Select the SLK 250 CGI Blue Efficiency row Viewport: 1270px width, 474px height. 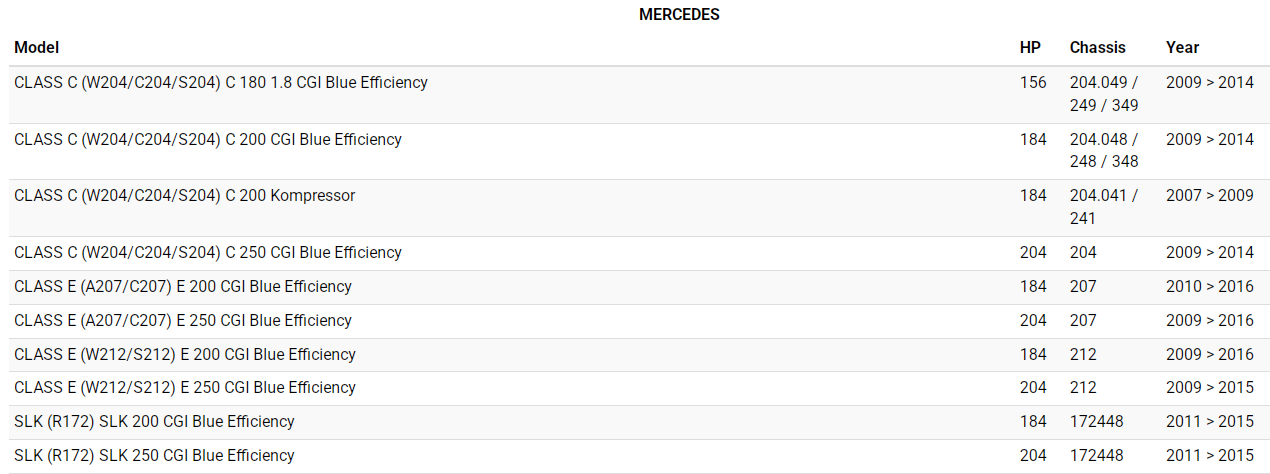click(x=155, y=456)
